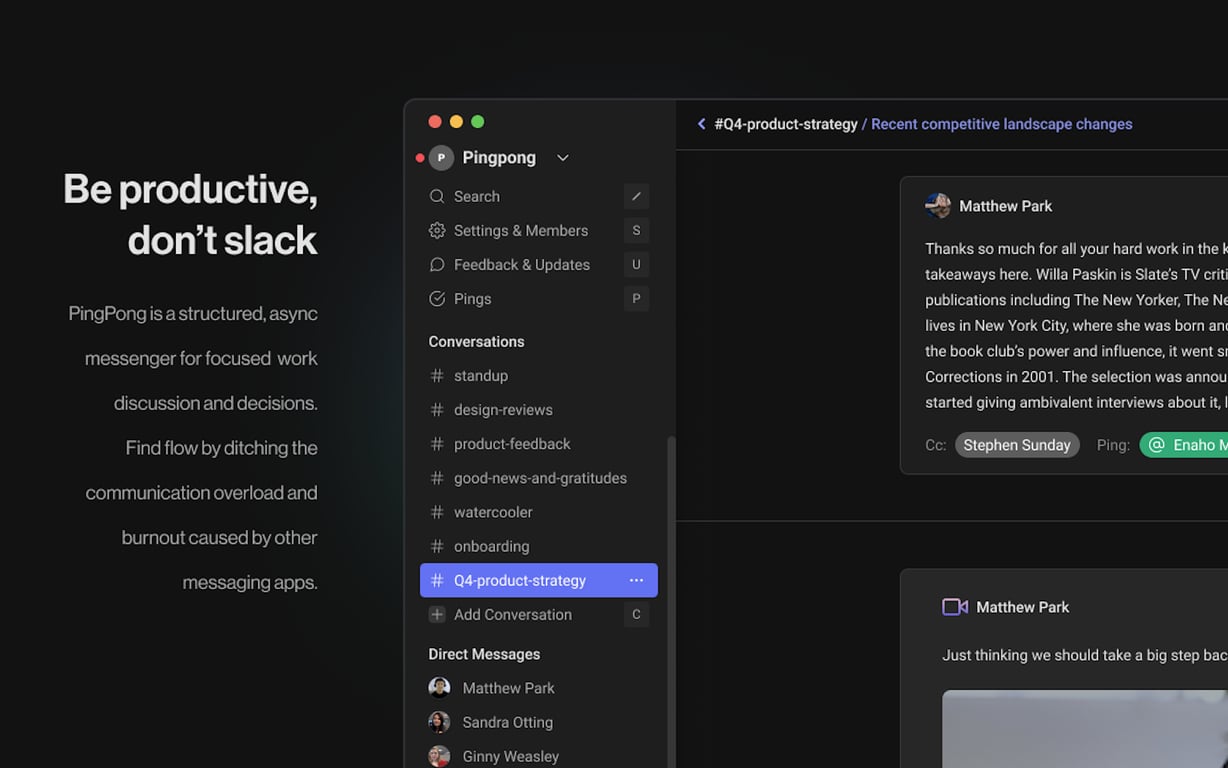Click the Pingpong workspace name
The height and width of the screenshot is (768, 1228).
point(499,158)
